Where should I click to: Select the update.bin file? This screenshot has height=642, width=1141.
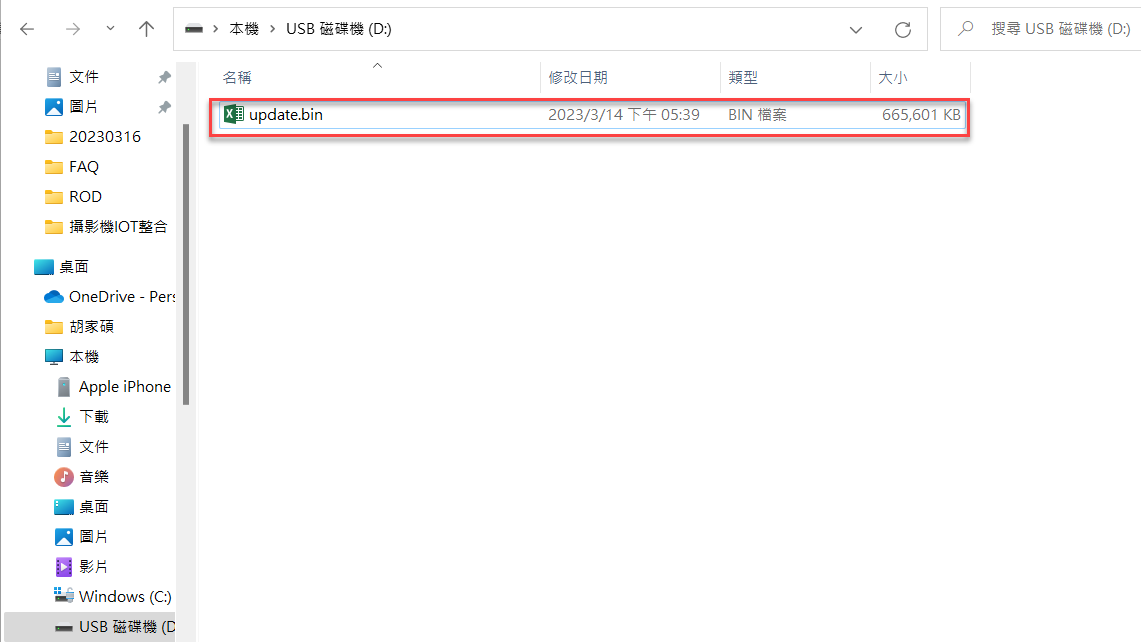[x=286, y=115]
